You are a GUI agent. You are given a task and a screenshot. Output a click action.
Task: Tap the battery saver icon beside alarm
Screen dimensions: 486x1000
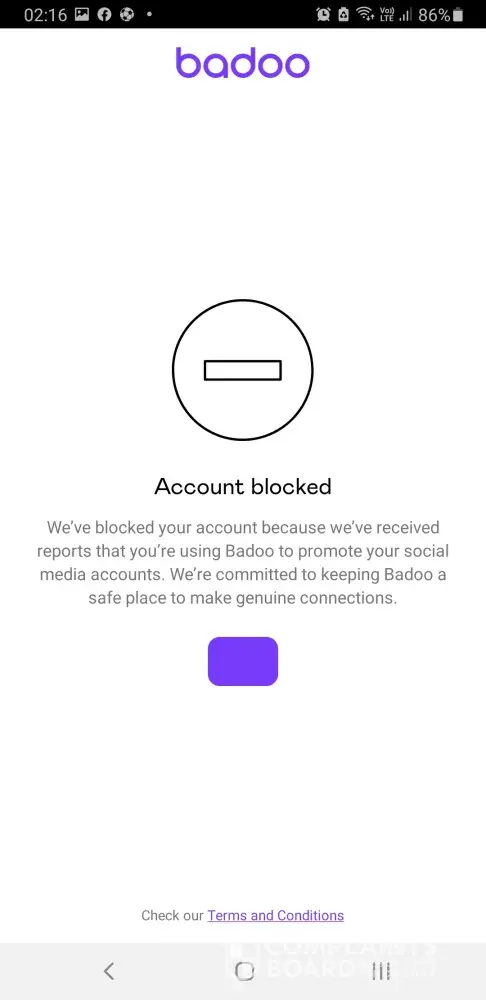344,15
